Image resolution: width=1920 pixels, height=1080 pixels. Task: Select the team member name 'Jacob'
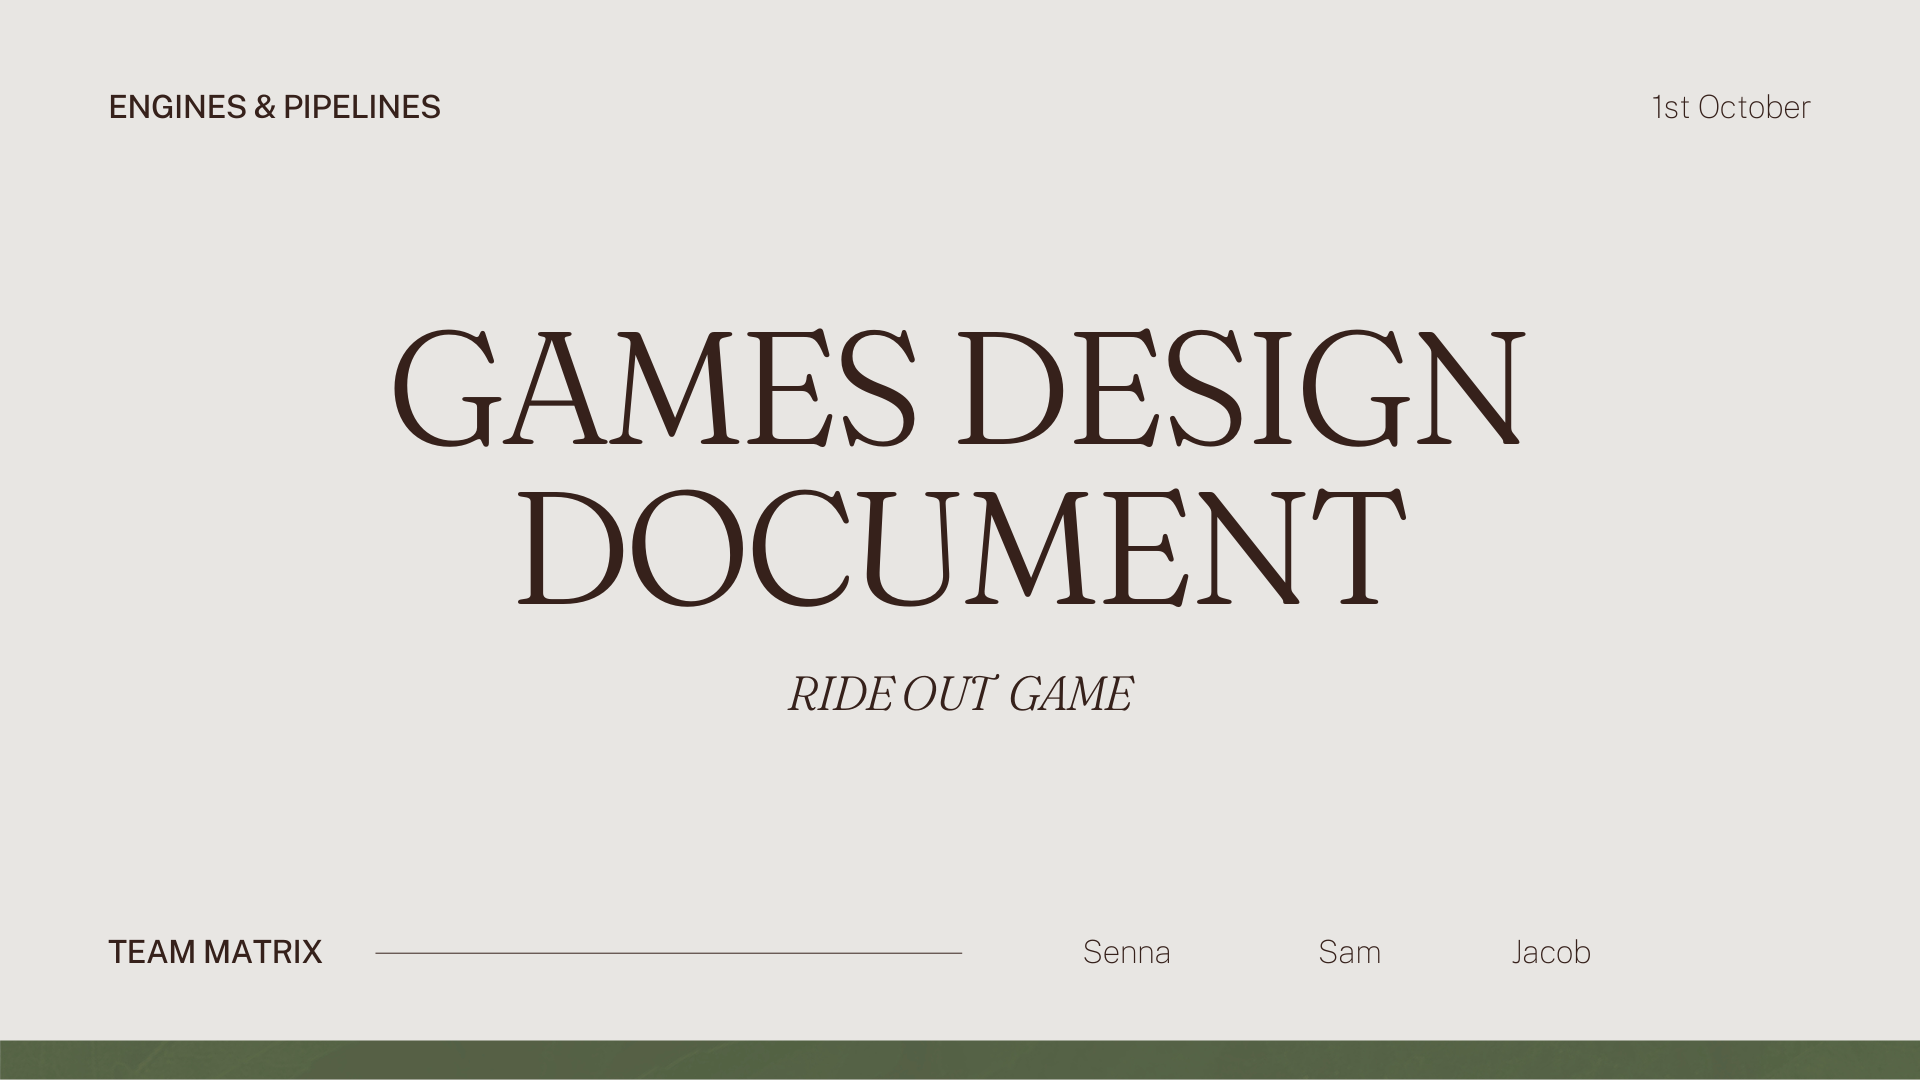coord(1550,952)
